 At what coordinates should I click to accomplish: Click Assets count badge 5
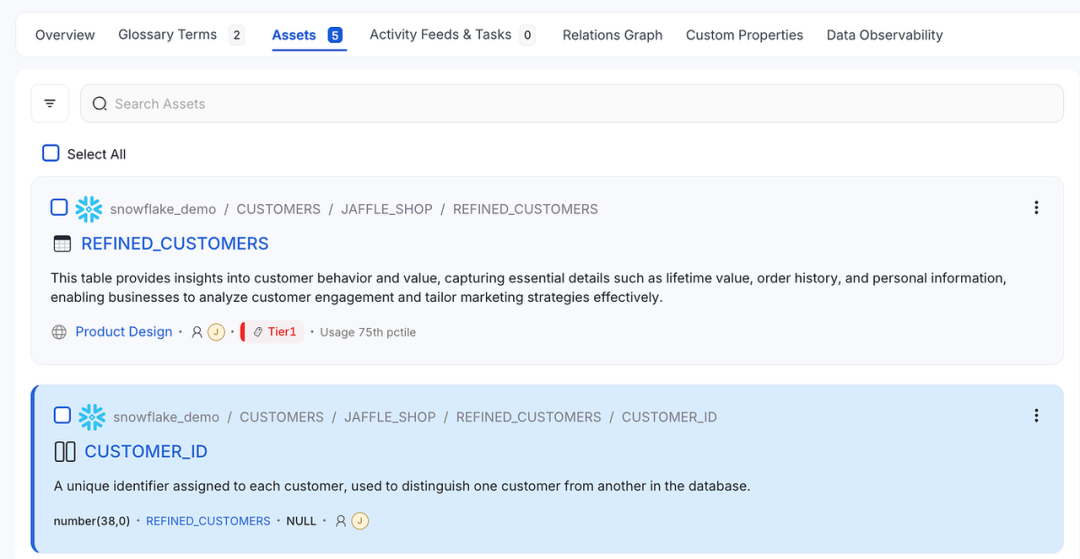pyautogui.click(x=335, y=35)
